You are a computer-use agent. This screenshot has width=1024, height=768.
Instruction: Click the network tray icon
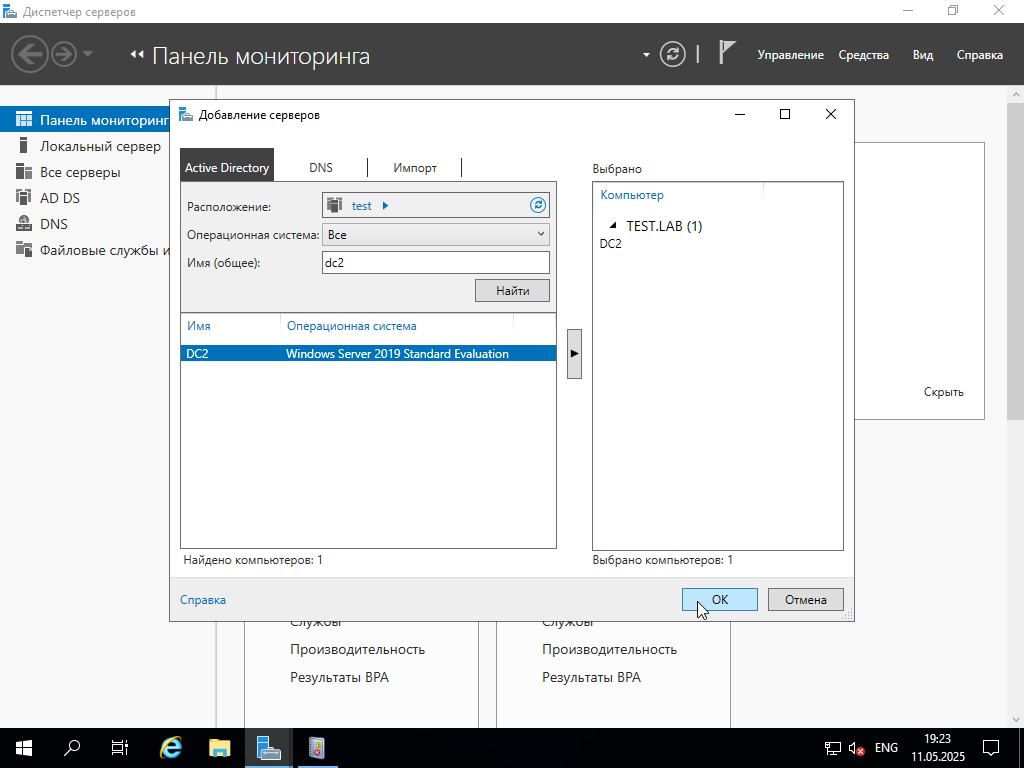(x=833, y=748)
